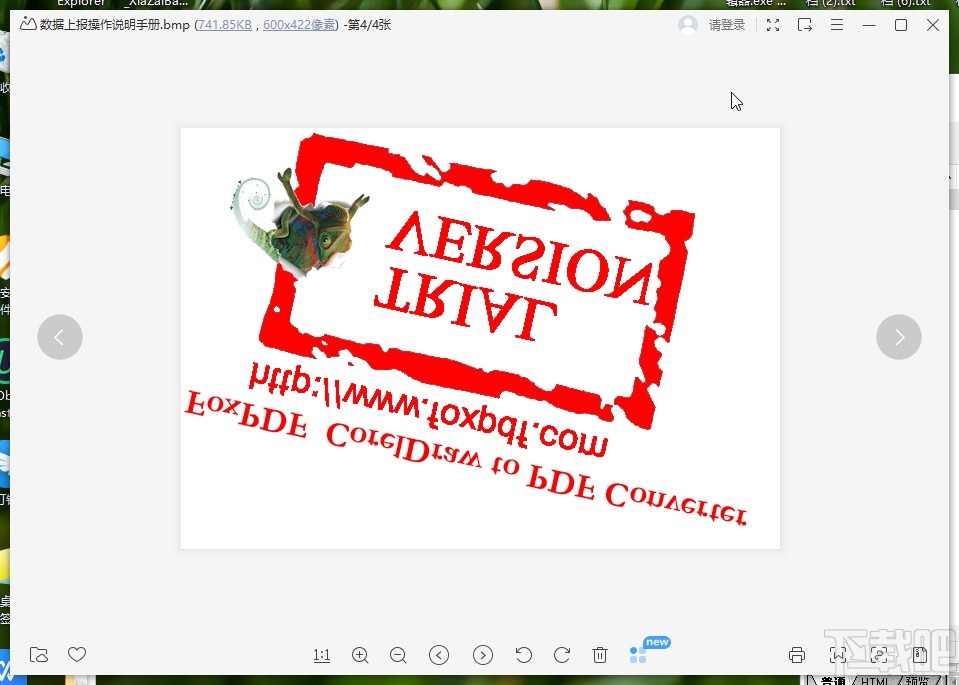The image size is (959, 685).
Task: Click the previous image toolbar arrow
Action: tap(439, 655)
